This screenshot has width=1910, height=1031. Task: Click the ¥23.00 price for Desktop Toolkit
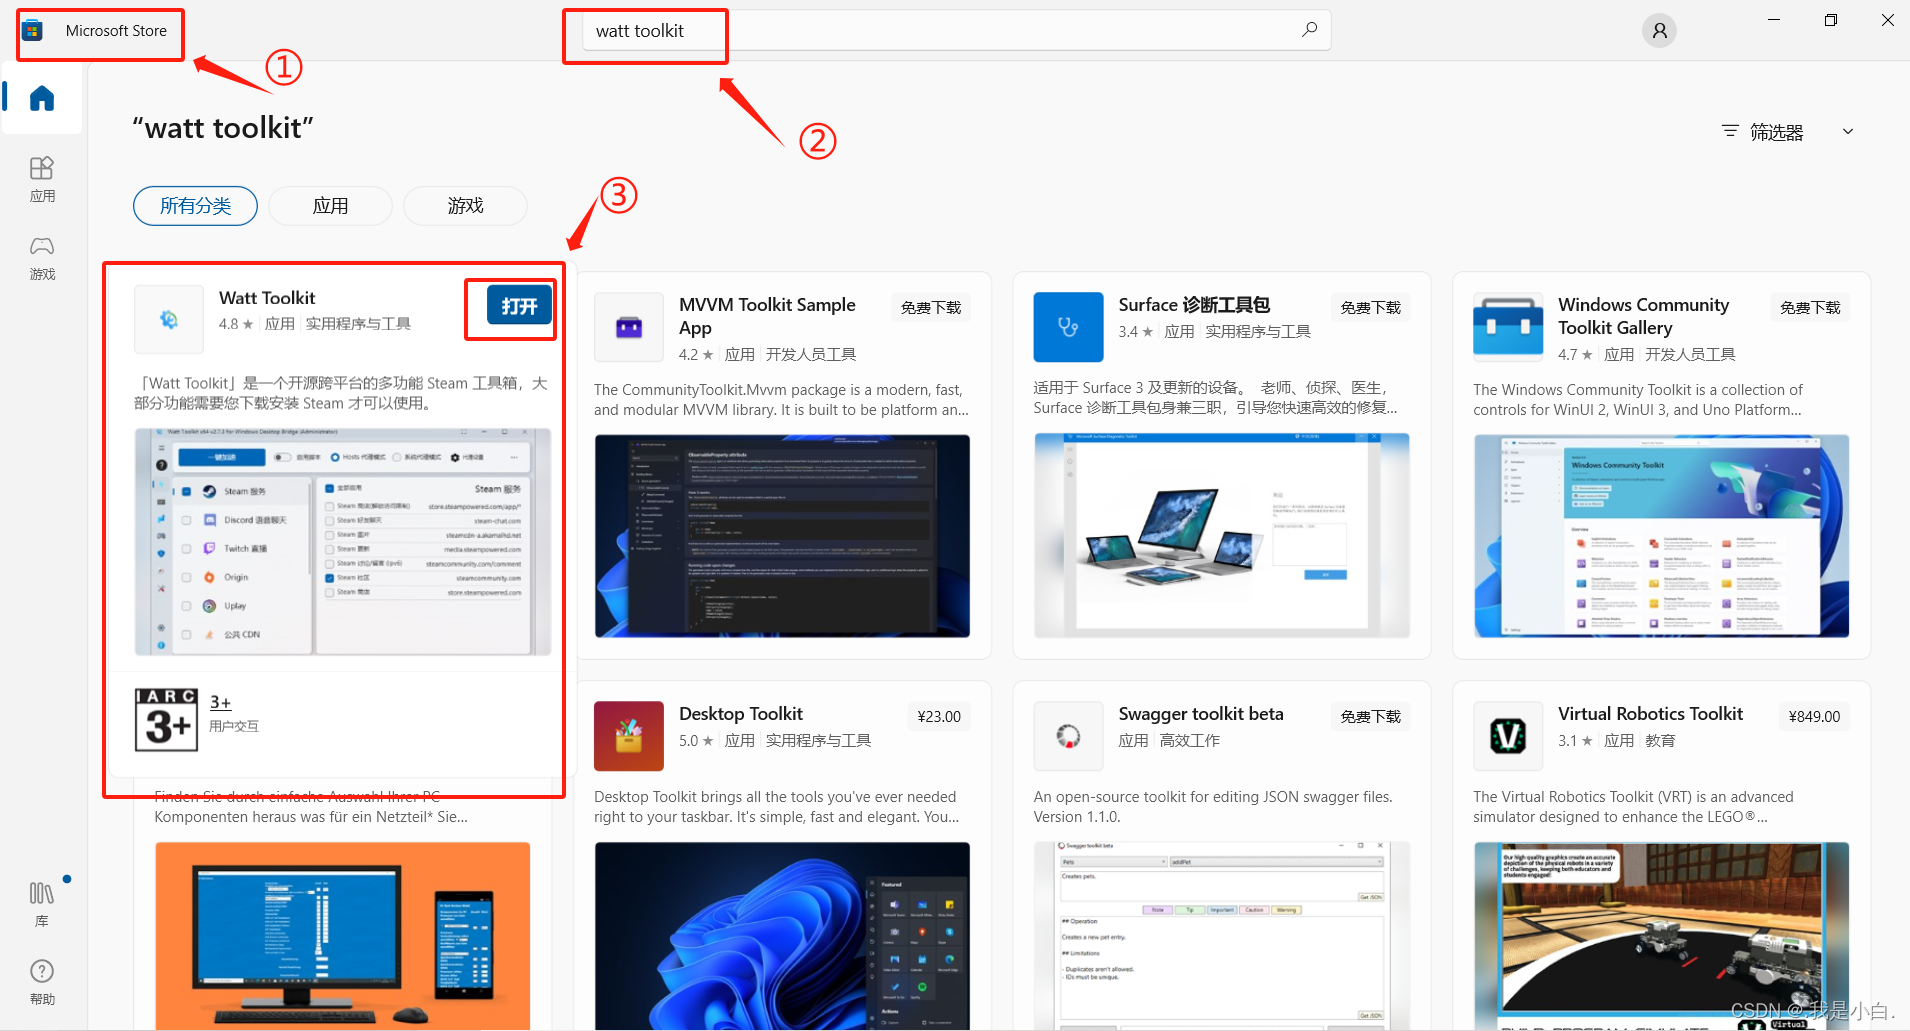coord(939,717)
